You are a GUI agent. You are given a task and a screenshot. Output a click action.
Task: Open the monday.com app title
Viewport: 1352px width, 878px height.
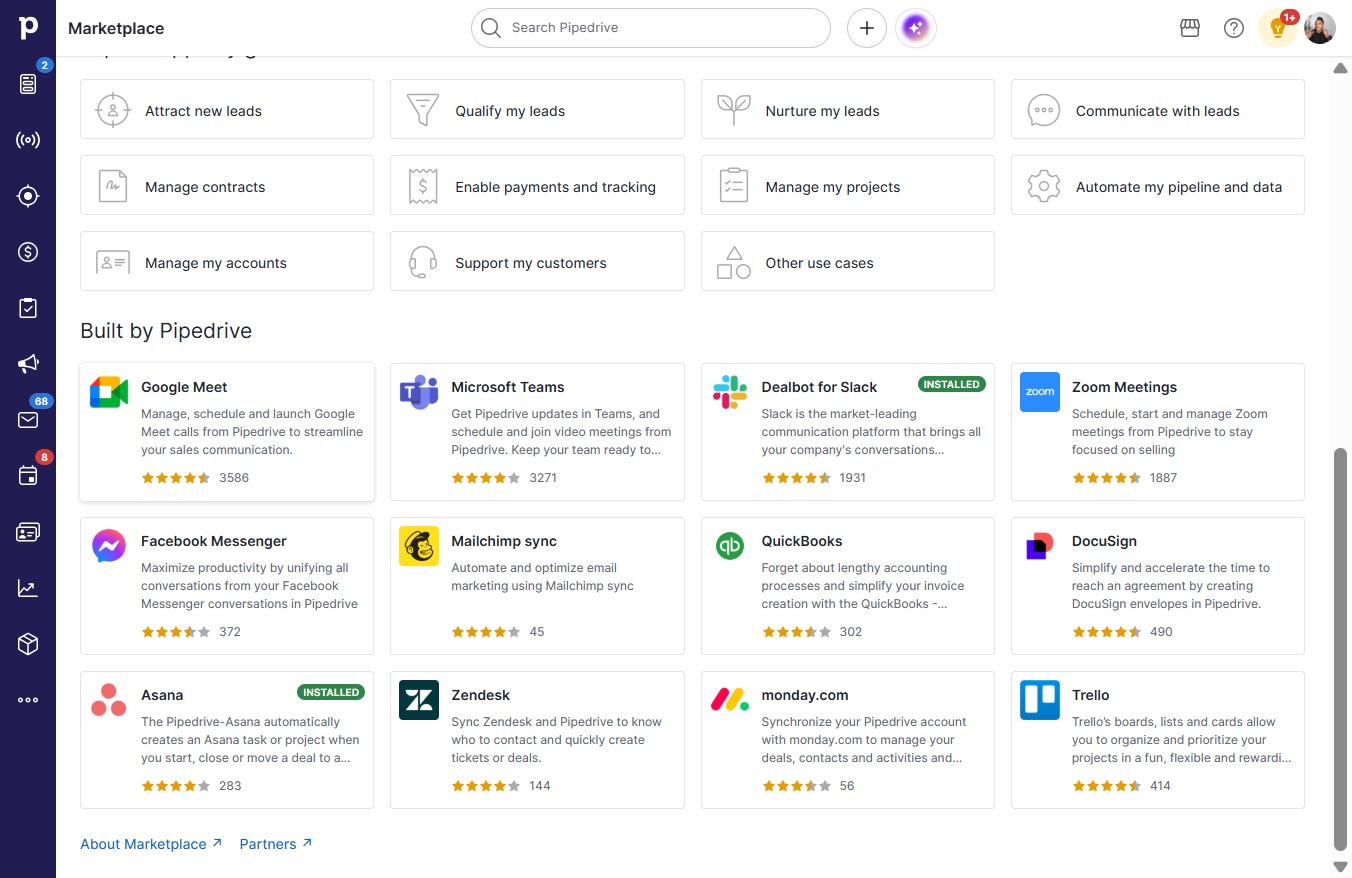[805, 695]
